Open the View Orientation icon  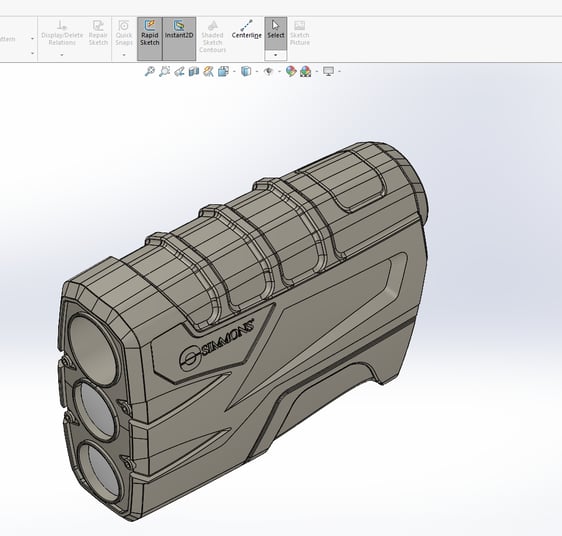223,71
